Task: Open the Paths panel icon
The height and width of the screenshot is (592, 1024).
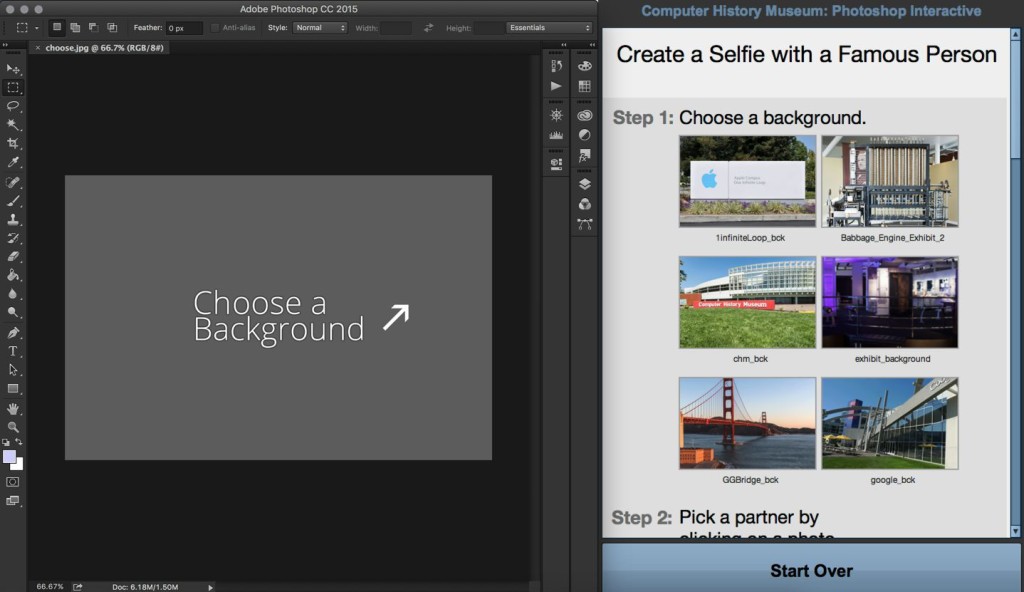Action: [584, 225]
